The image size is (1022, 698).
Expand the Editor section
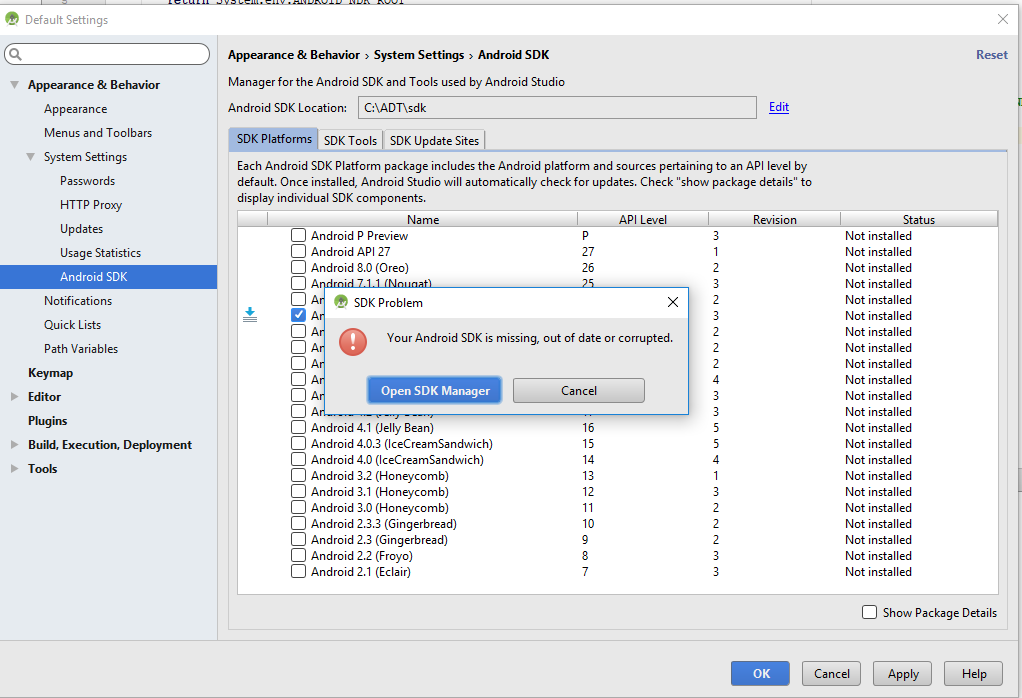click(13, 396)
